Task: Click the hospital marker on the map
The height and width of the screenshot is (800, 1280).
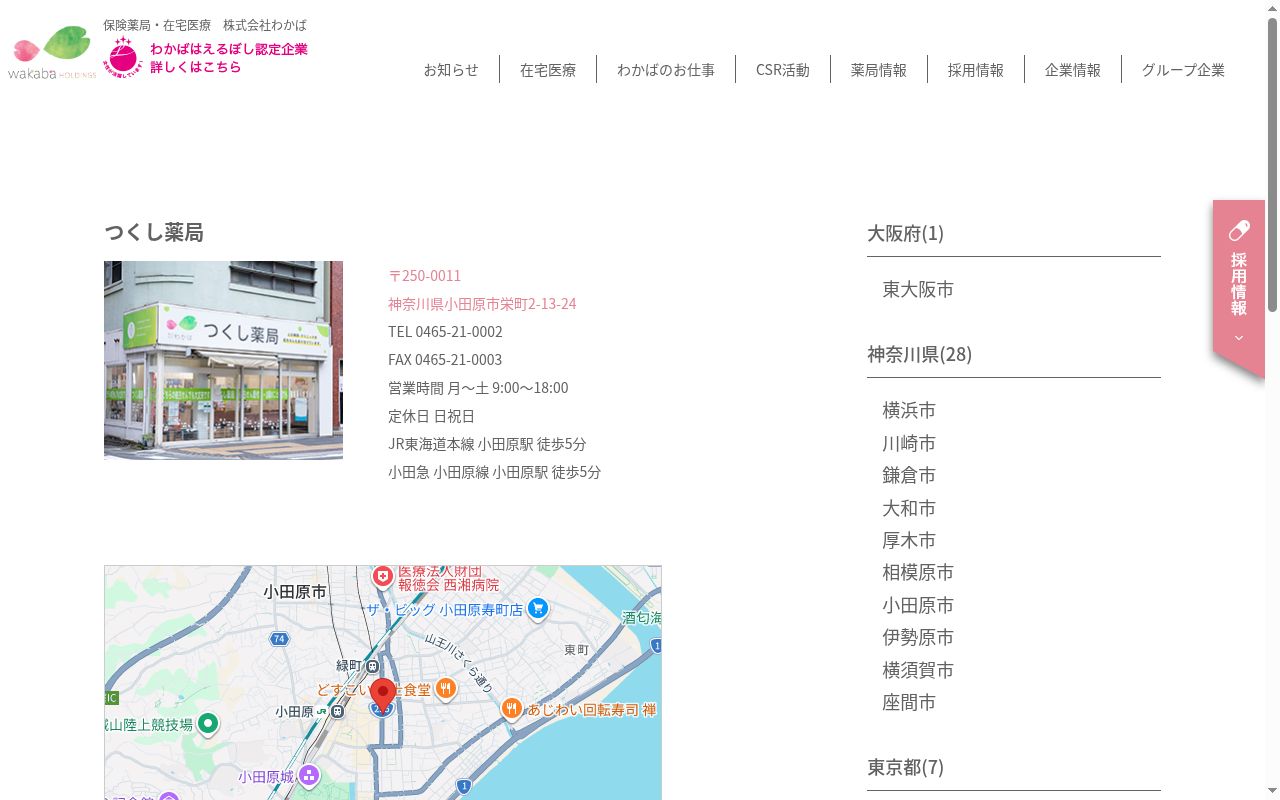Action: point(382,577)
